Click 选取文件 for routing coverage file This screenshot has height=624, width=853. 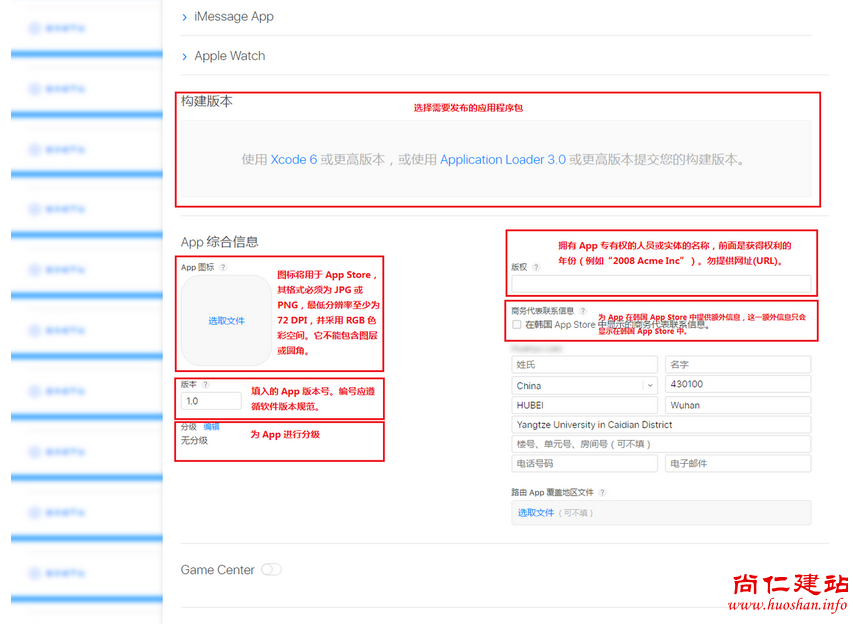(535, 512)
